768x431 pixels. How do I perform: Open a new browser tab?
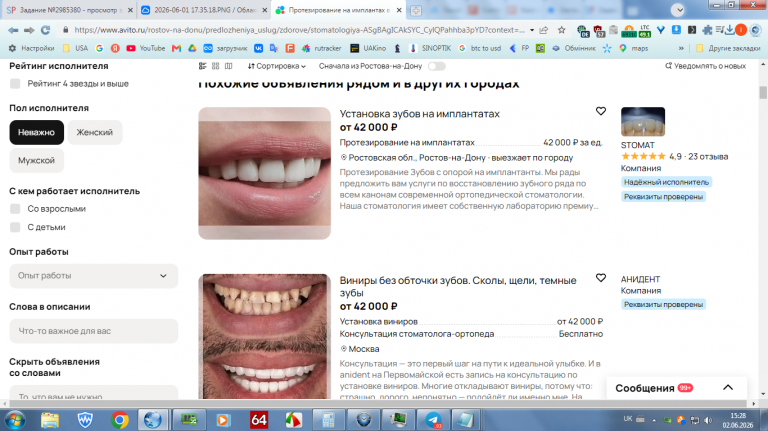point(415,10)
